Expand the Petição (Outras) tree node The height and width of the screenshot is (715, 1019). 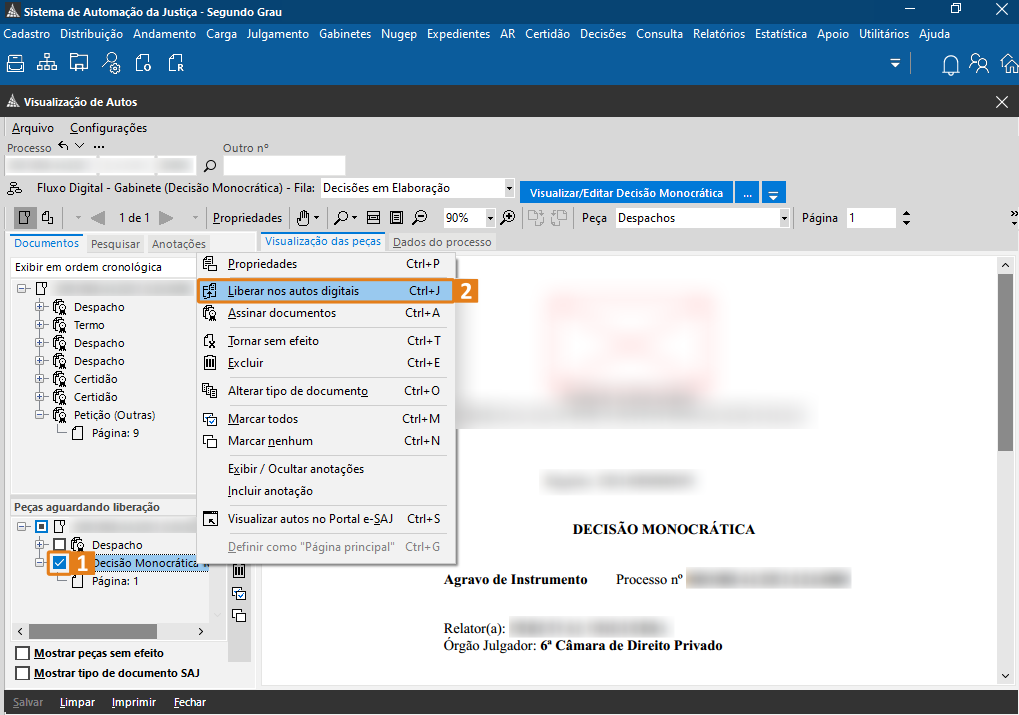pyautogui.click(x=41, y=415)
